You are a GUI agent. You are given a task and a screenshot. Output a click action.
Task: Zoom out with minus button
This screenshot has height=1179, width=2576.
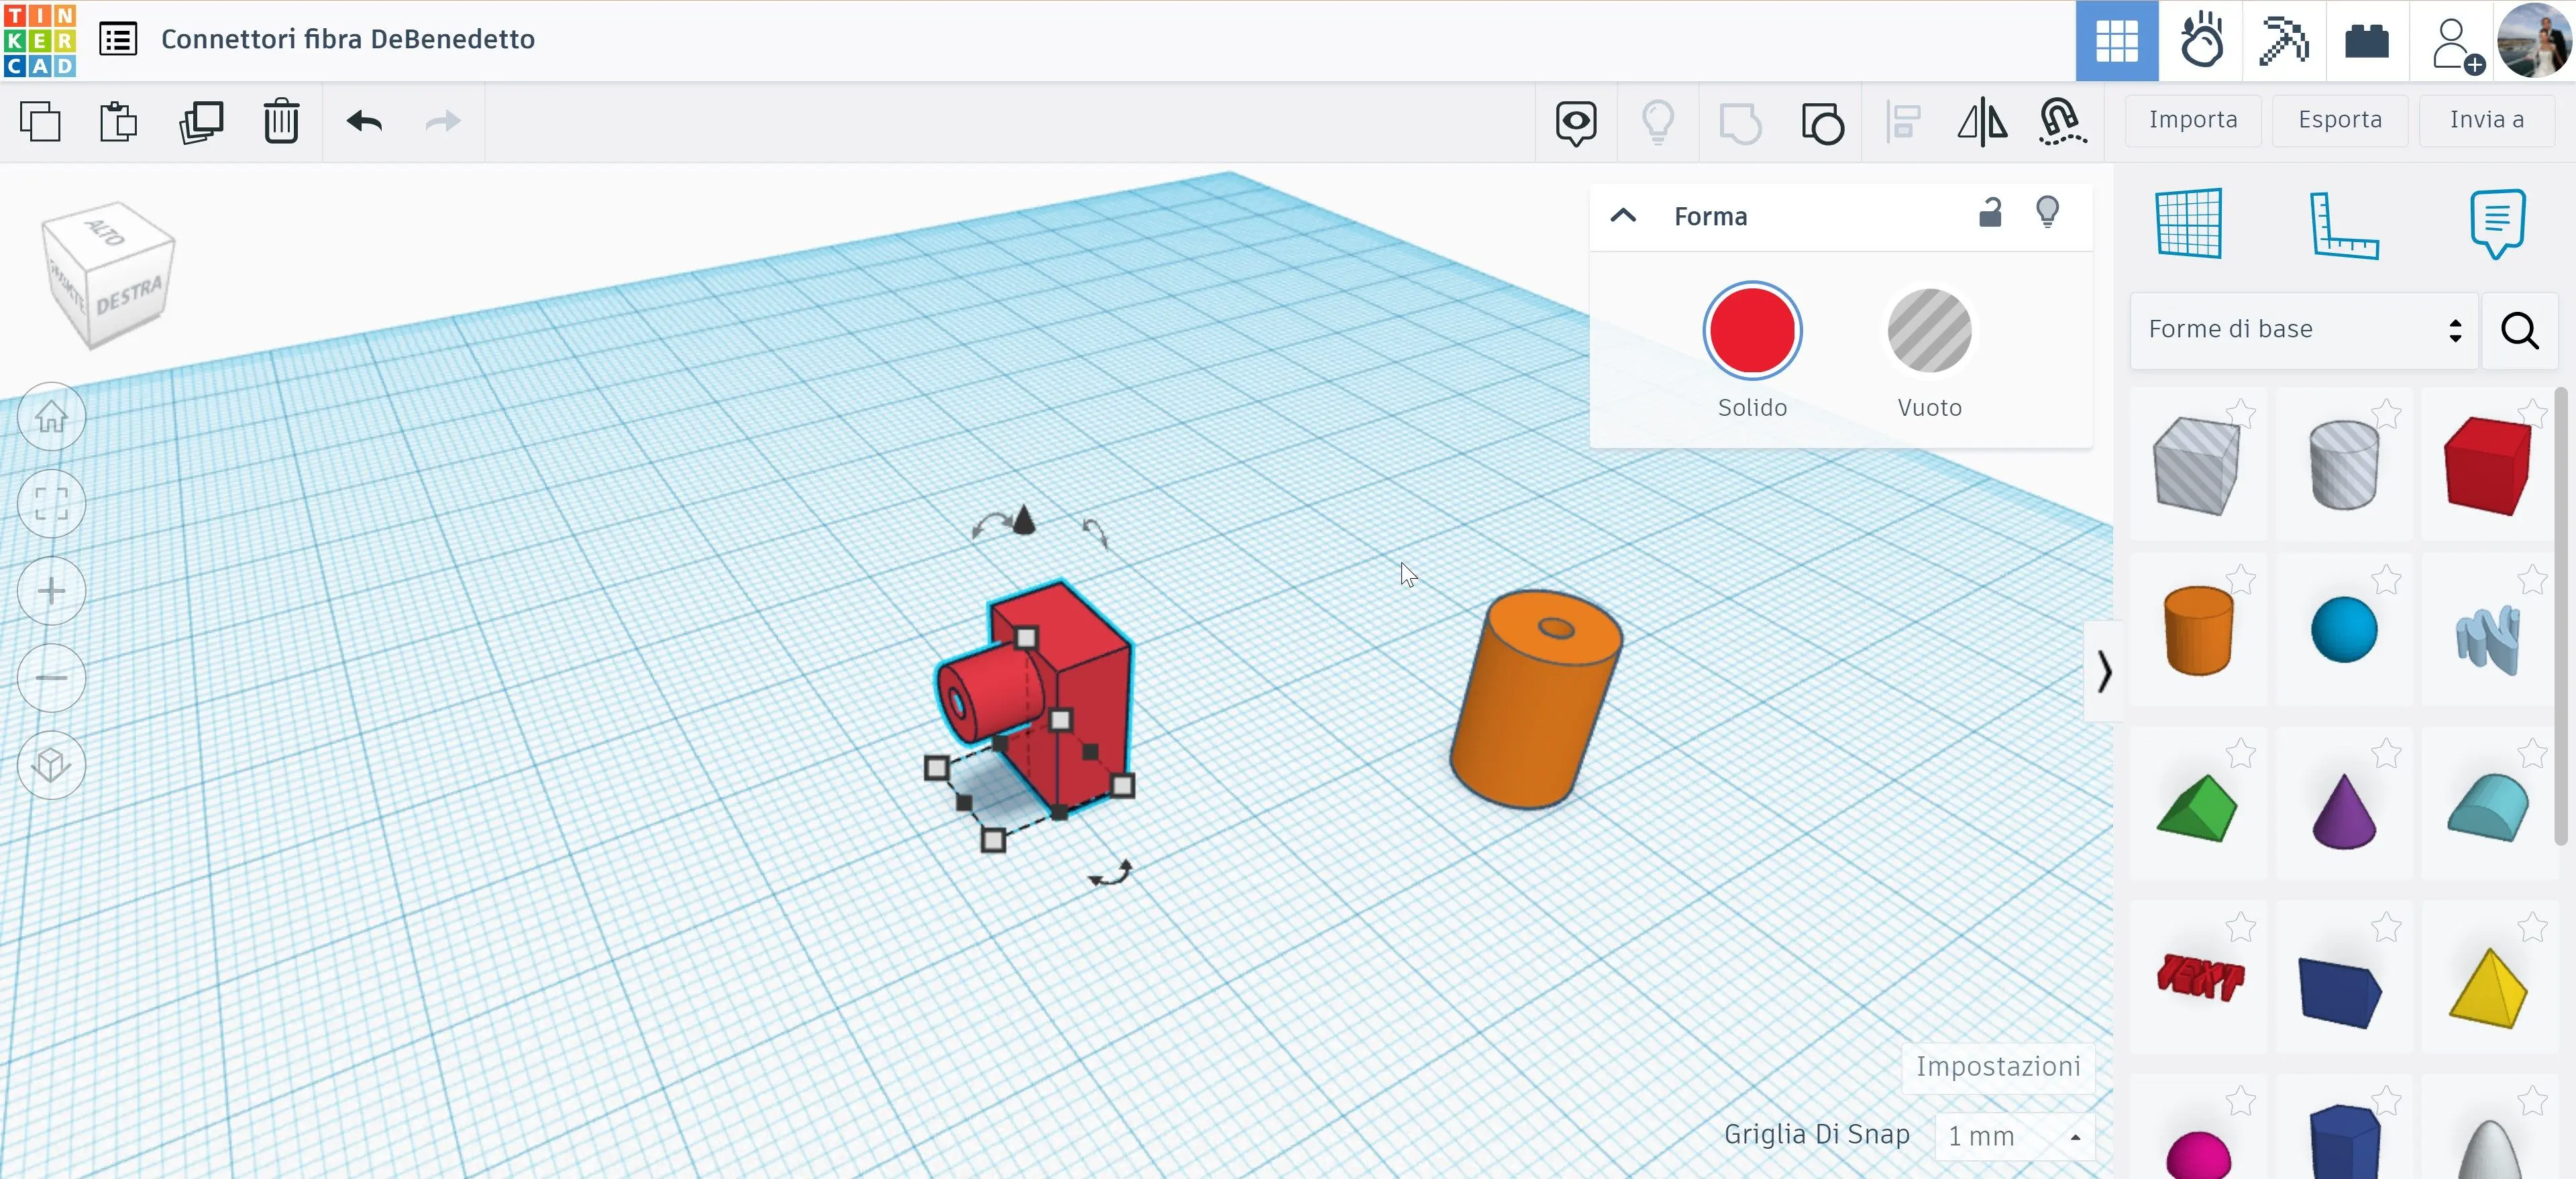click(51, 678)
